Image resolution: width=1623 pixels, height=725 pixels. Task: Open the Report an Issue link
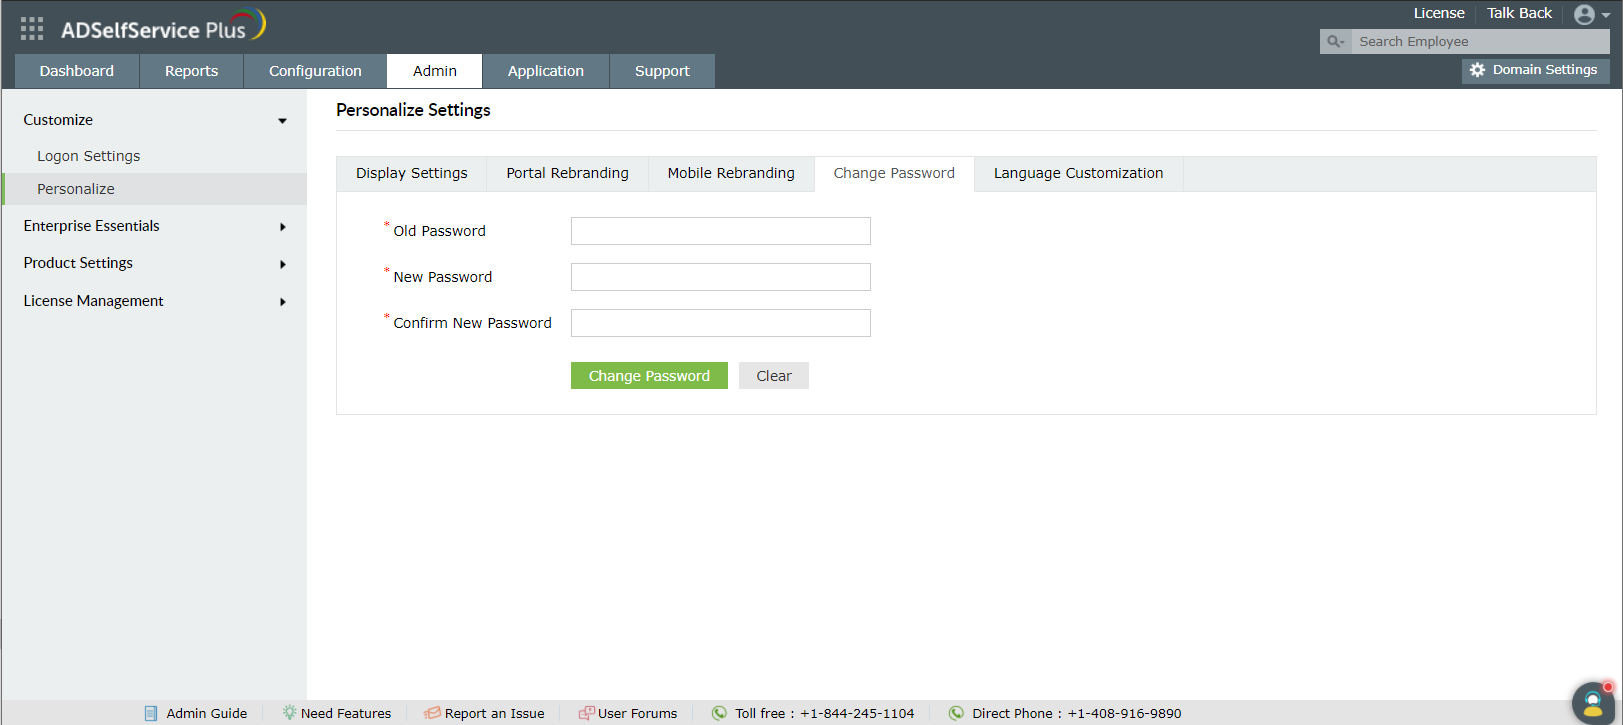pos(495,713)
